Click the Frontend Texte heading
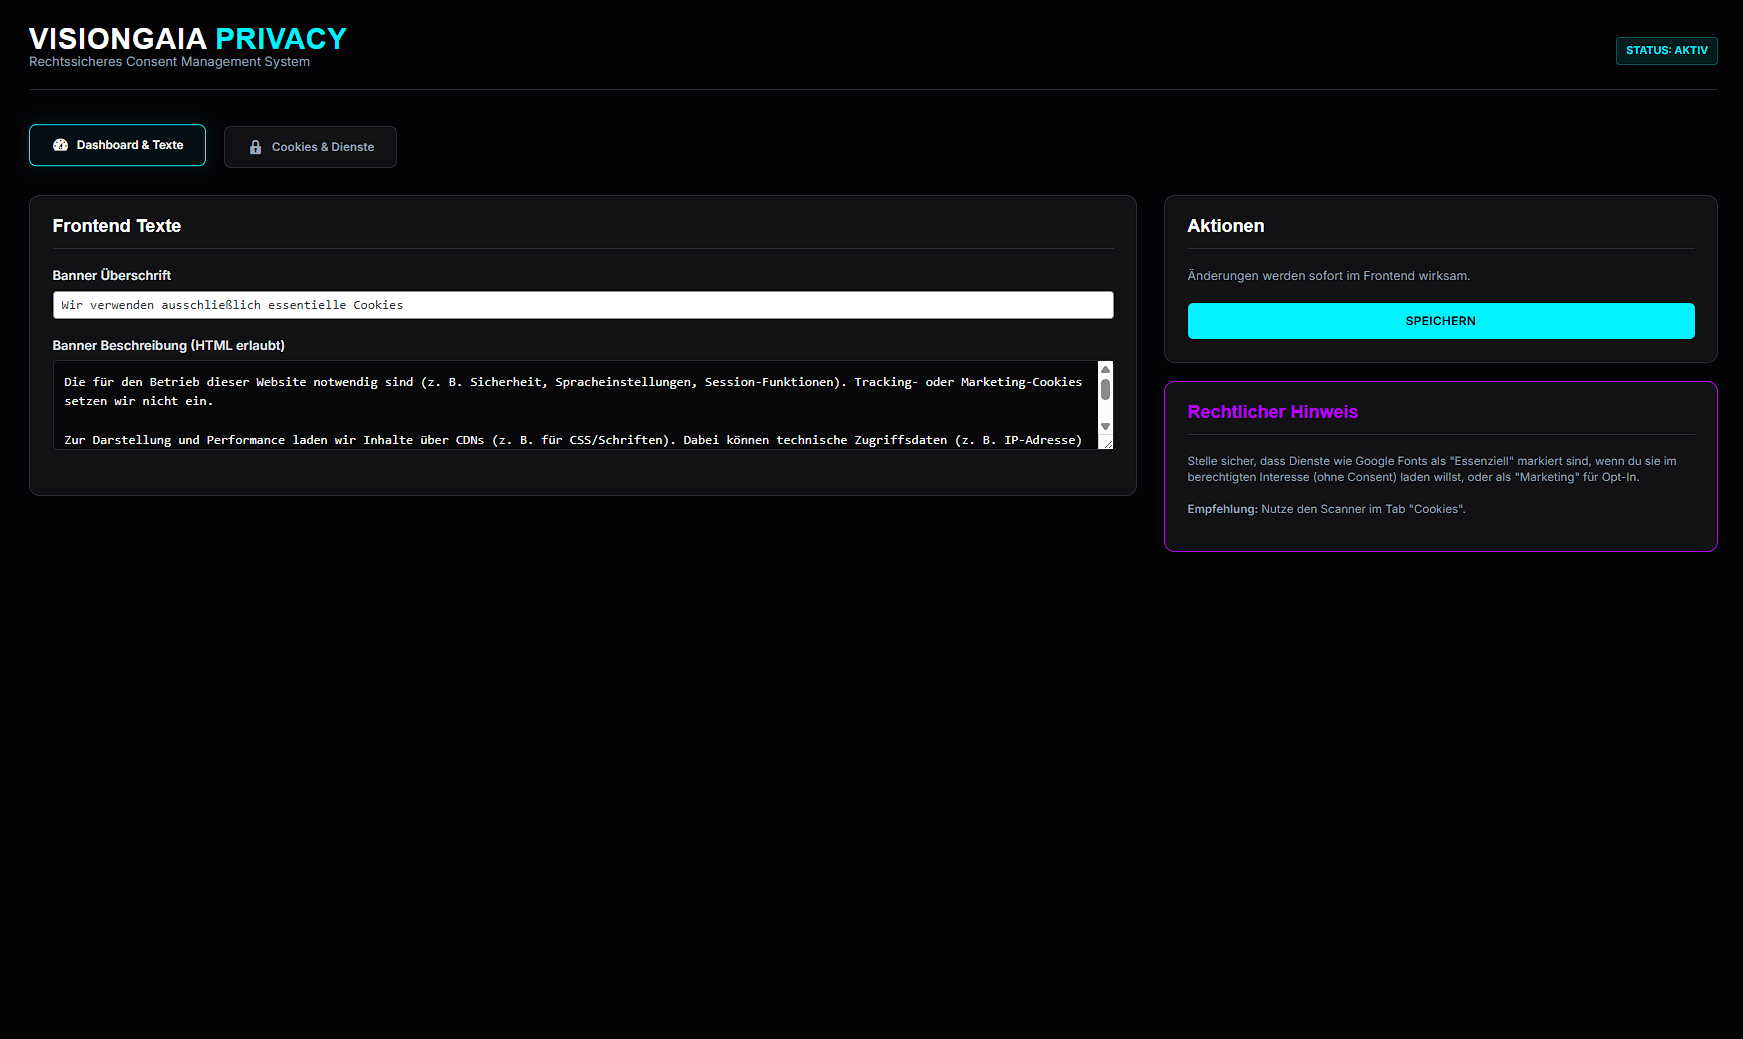 pyautogui.click(x=117, y=226)
